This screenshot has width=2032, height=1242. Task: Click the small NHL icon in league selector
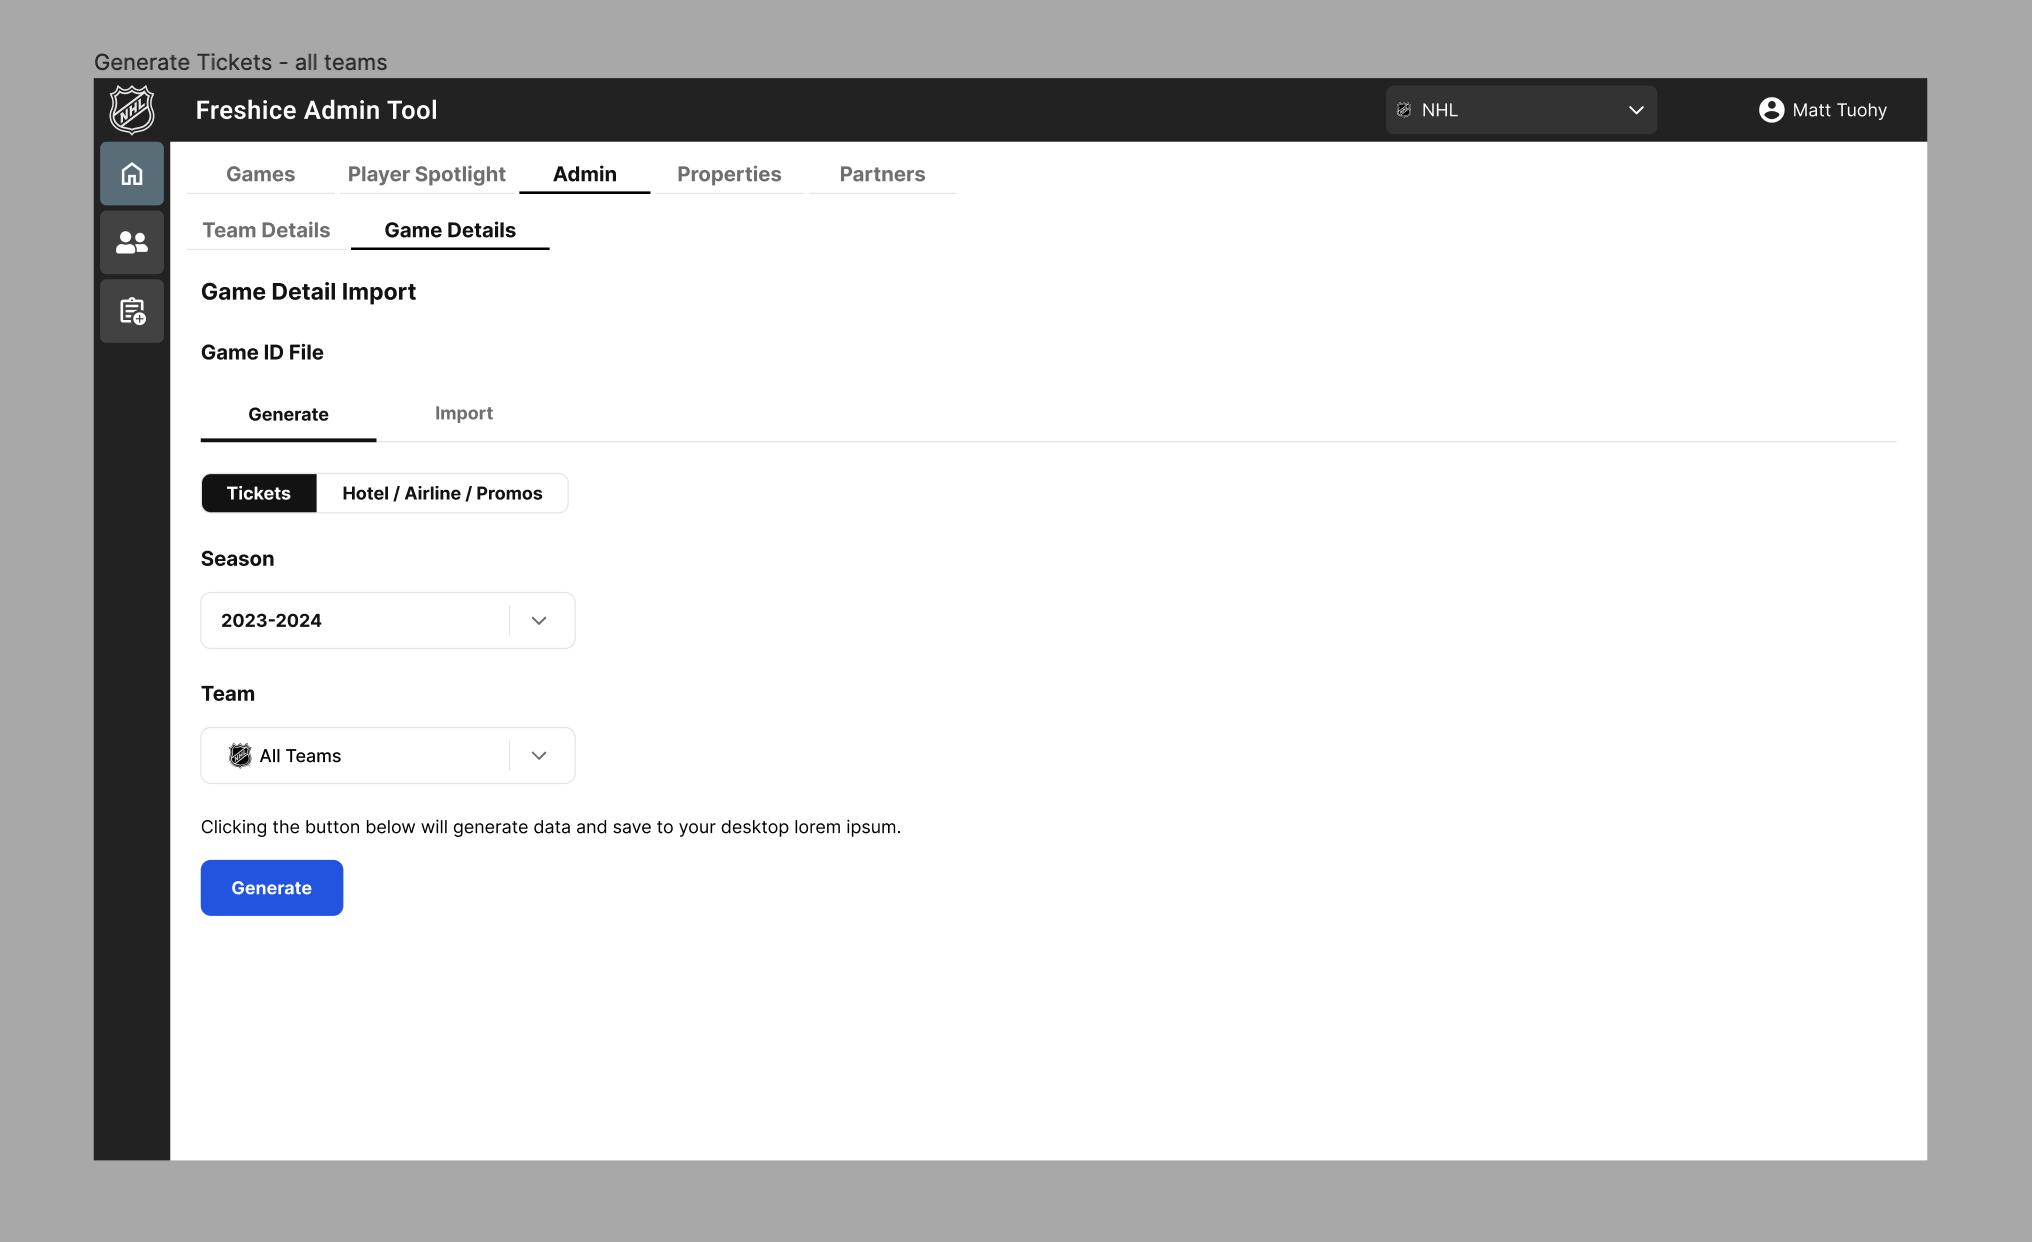[1404, 110]
